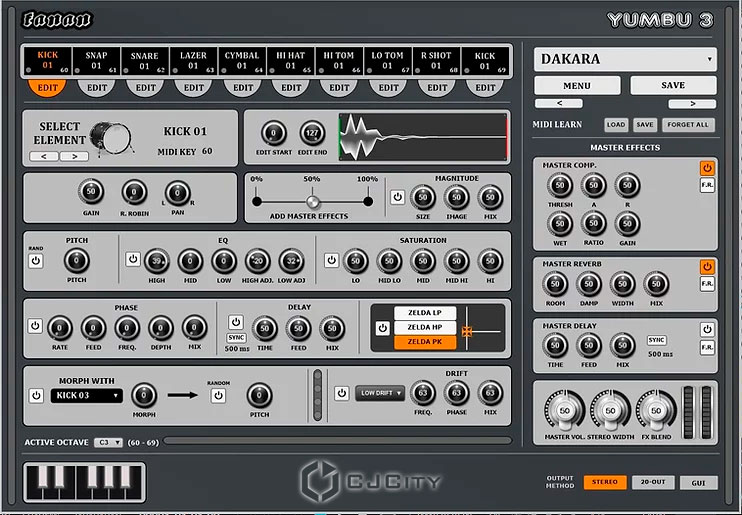Click the EQ LOW ADJ knob
Viewport: 742px width, 515px height.
point(291,261)
